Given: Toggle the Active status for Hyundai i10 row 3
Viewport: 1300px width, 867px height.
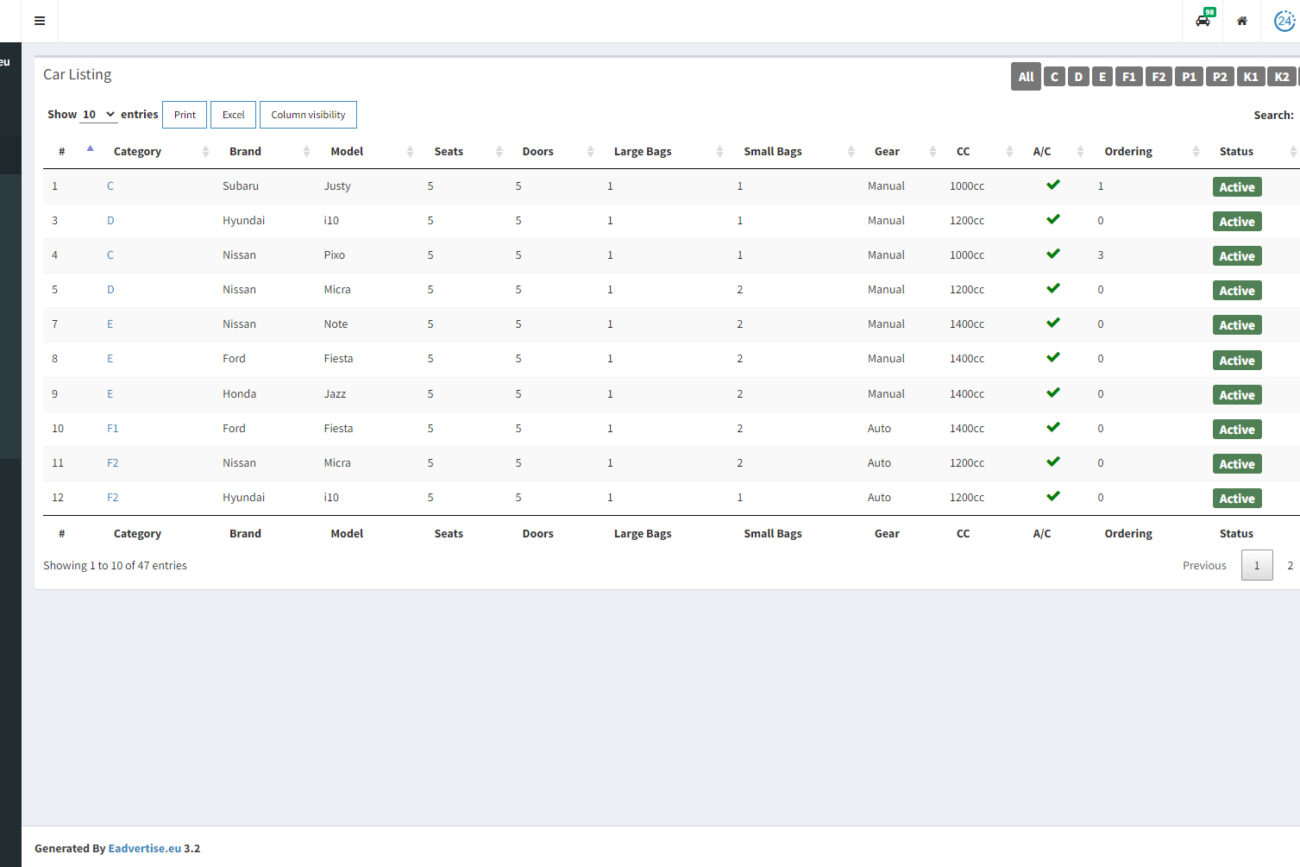Looking at the screenshot, I should click(1236, 222).
